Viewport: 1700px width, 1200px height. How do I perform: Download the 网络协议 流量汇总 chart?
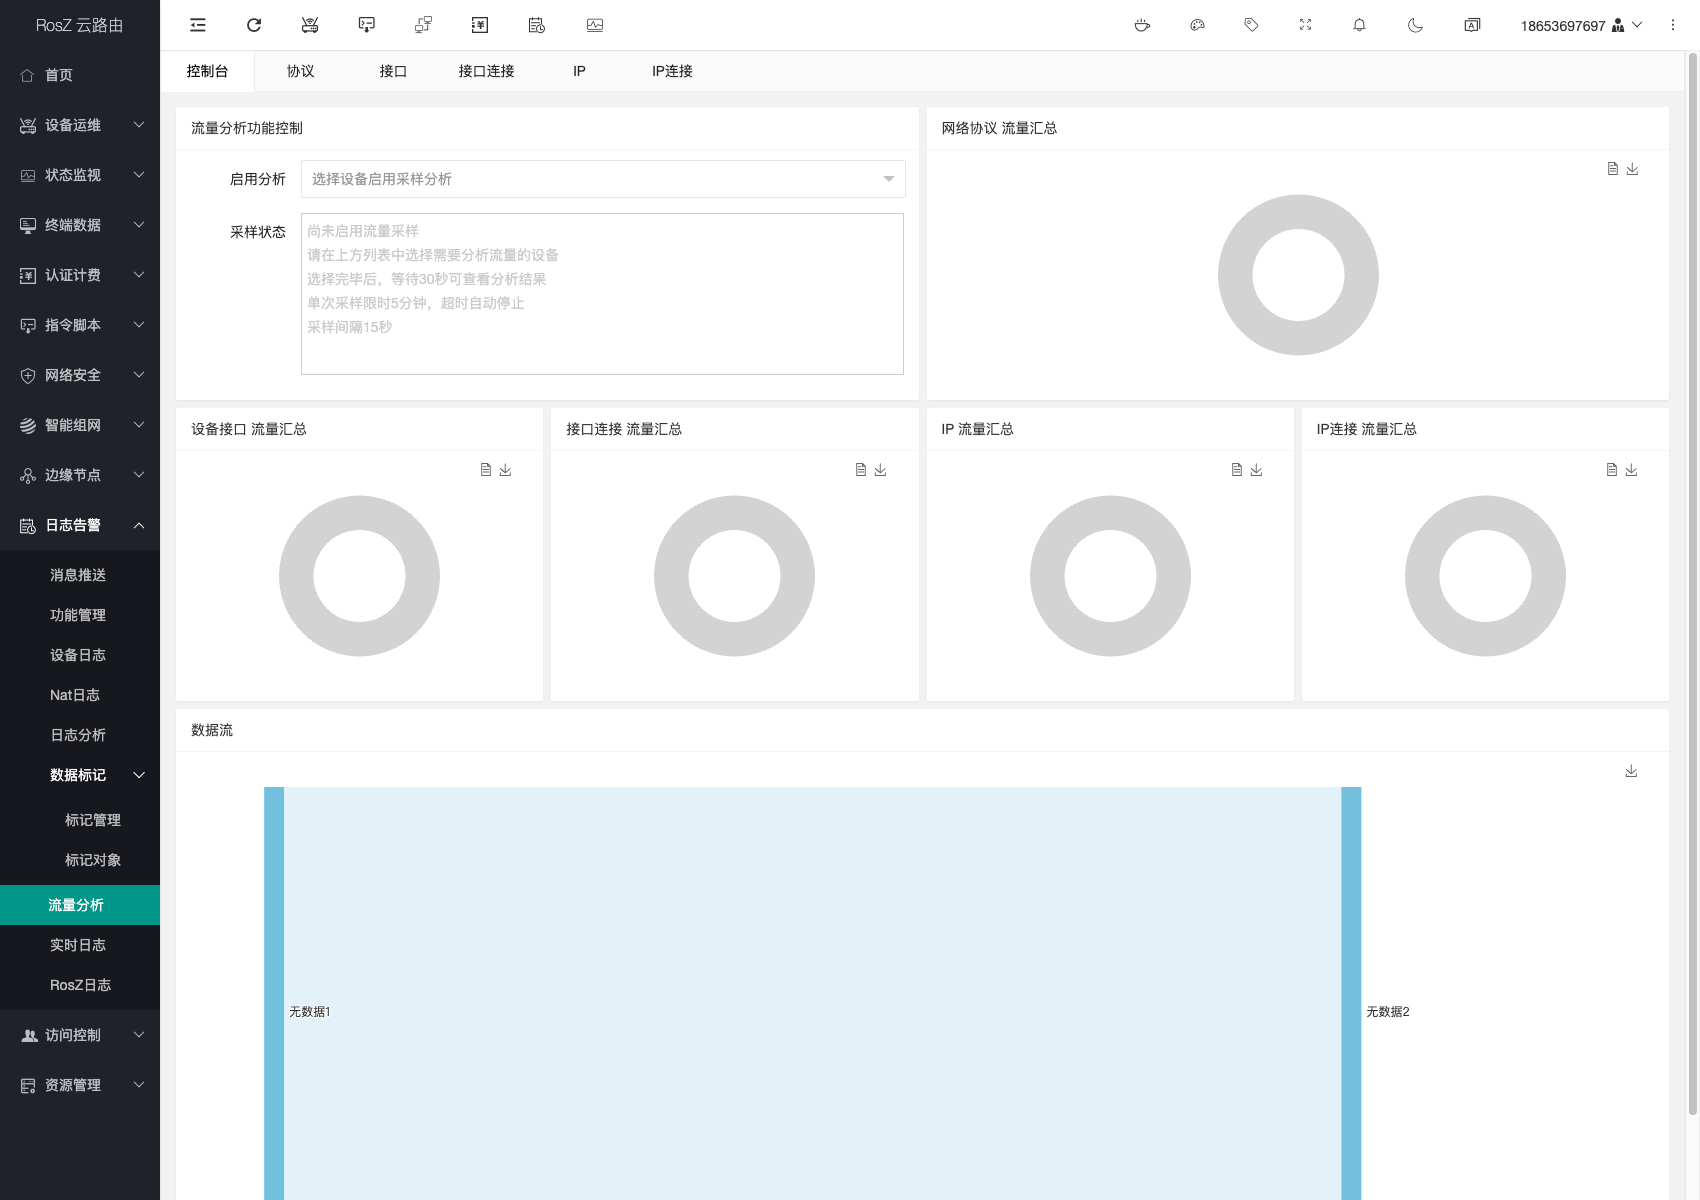1632,169
